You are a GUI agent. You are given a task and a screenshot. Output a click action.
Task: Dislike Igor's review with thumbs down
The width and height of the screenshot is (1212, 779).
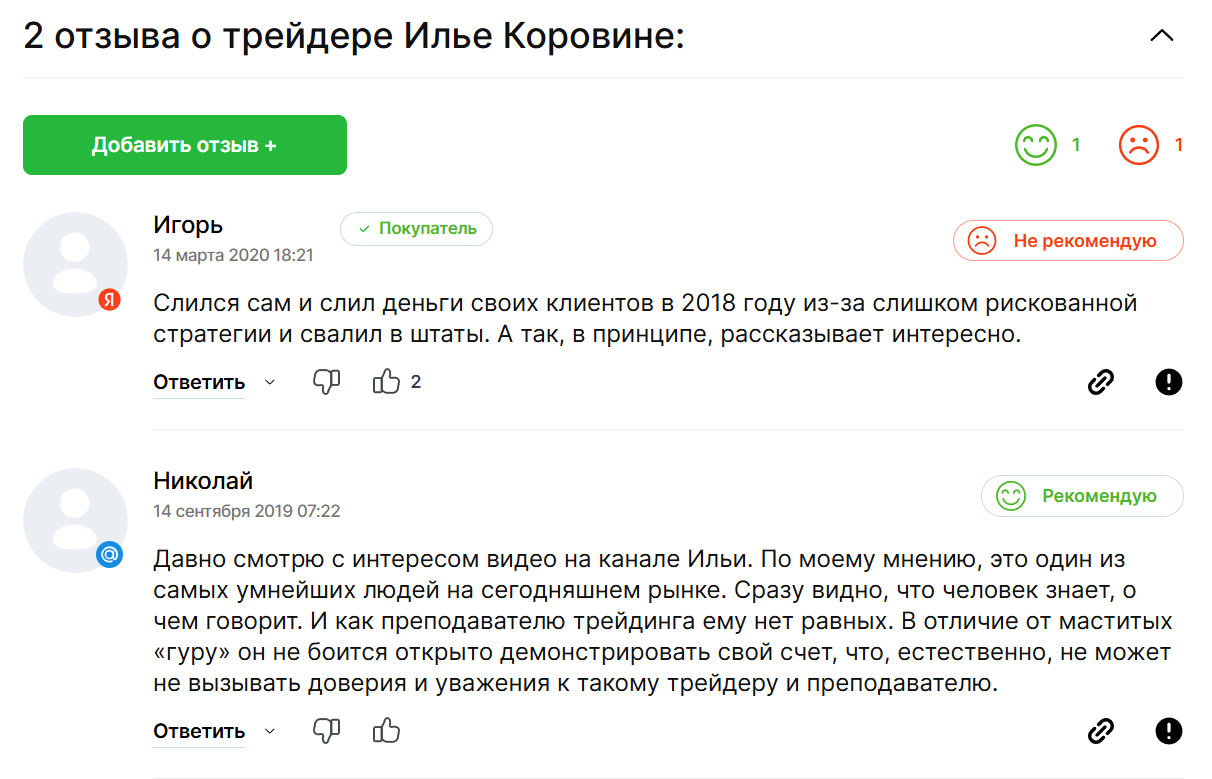pos(327,382)
